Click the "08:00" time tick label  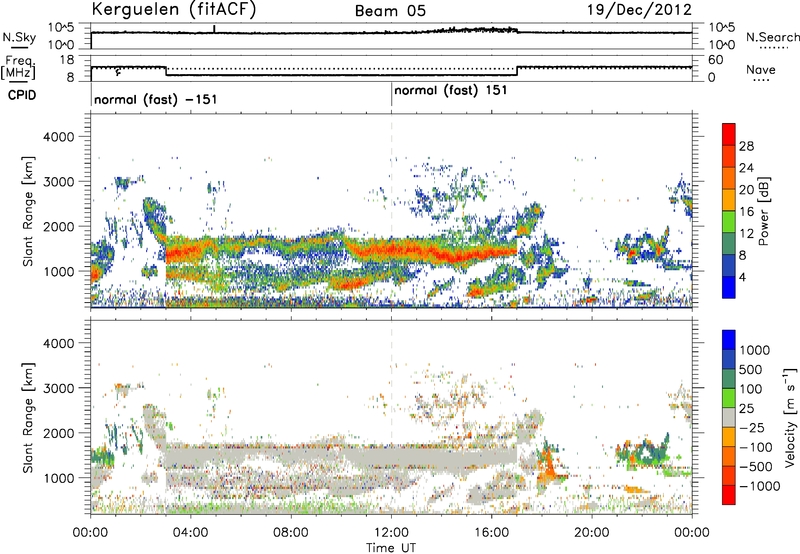(291, 533)
